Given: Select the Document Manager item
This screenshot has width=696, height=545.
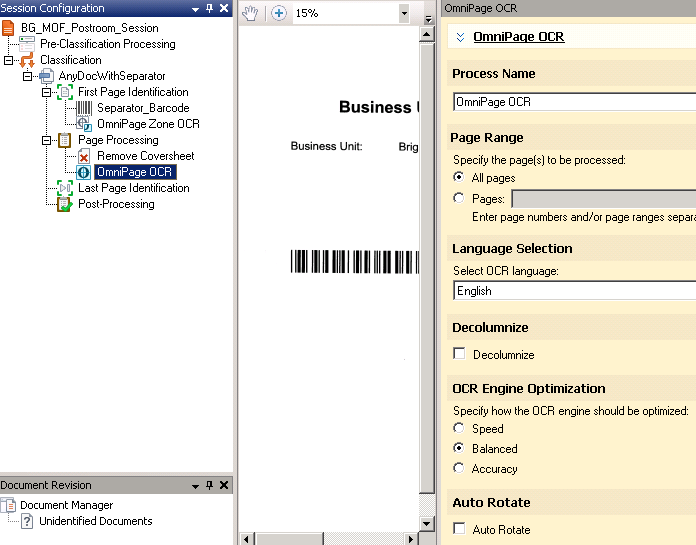Looking at the screenshot, I should pyautogui.click(x=67, y=505).
